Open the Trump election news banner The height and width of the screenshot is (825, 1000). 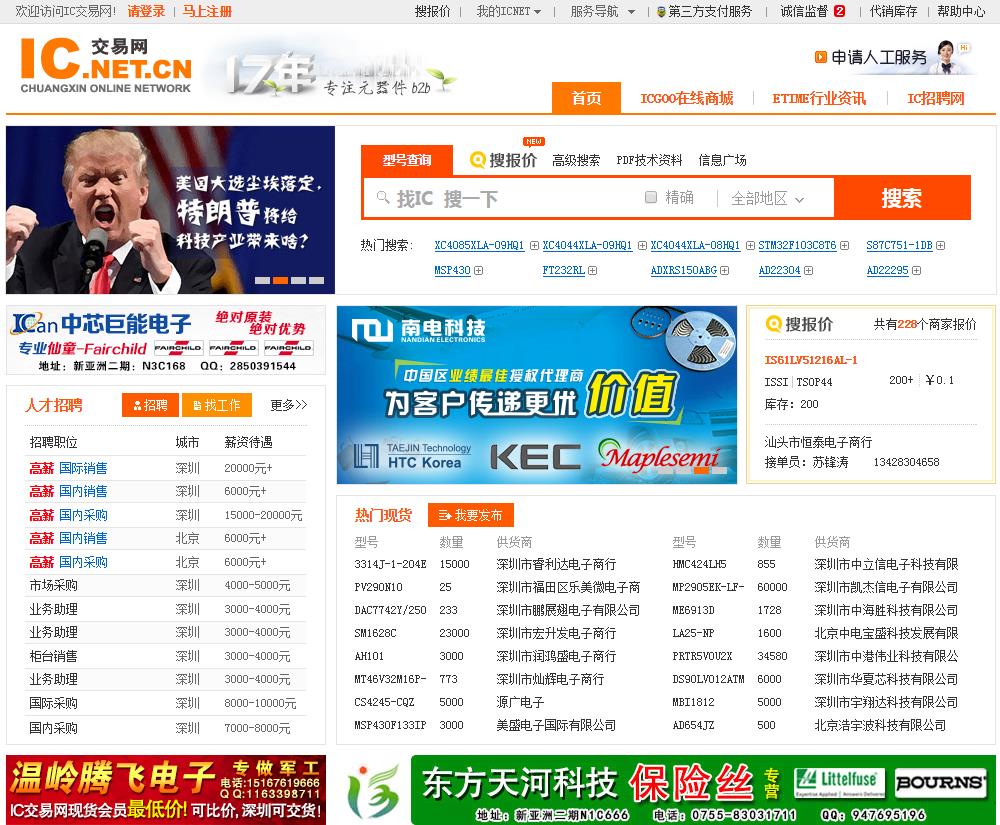click(x=170, y=210)
